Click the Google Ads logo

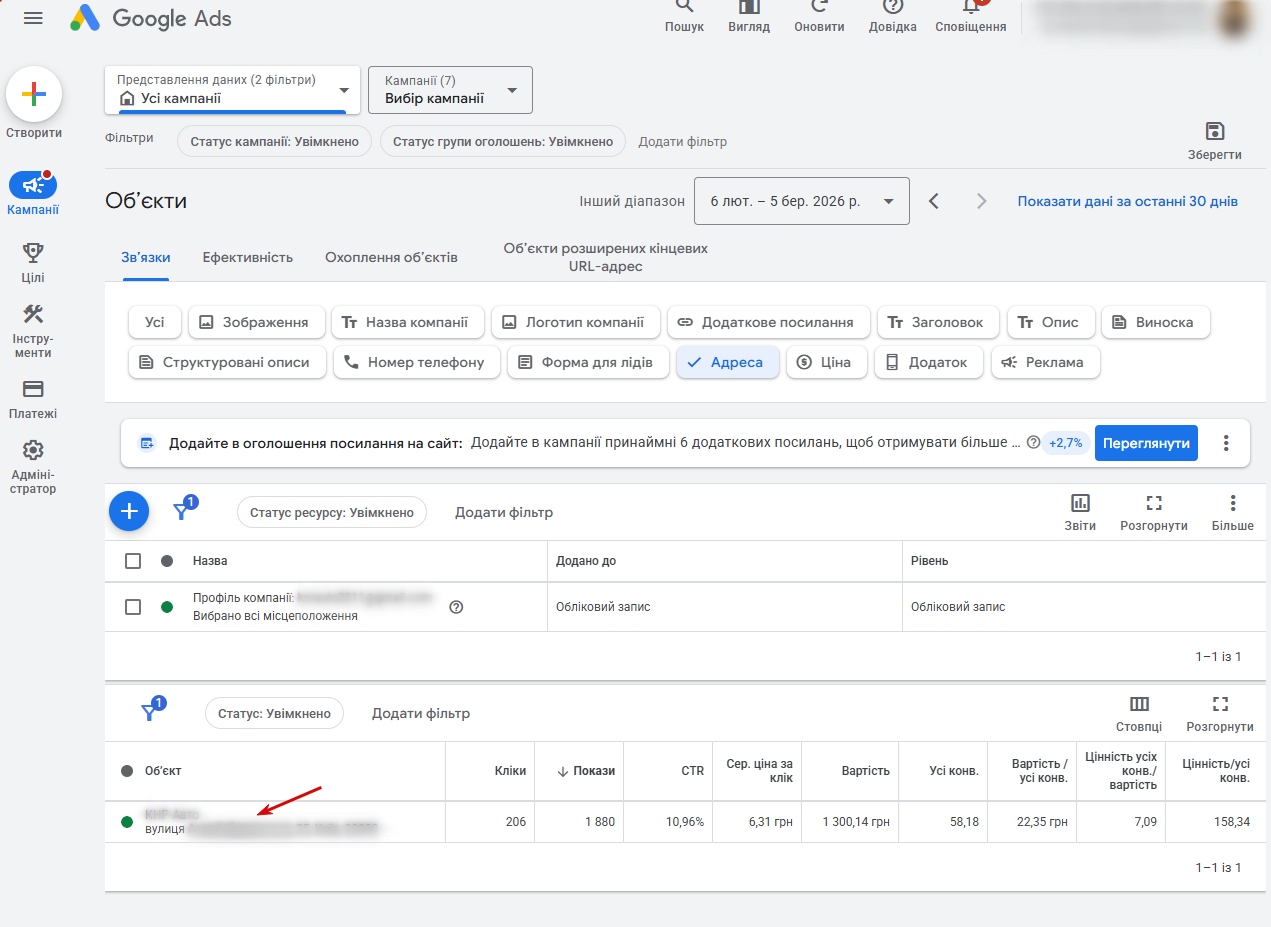point(151,18)
